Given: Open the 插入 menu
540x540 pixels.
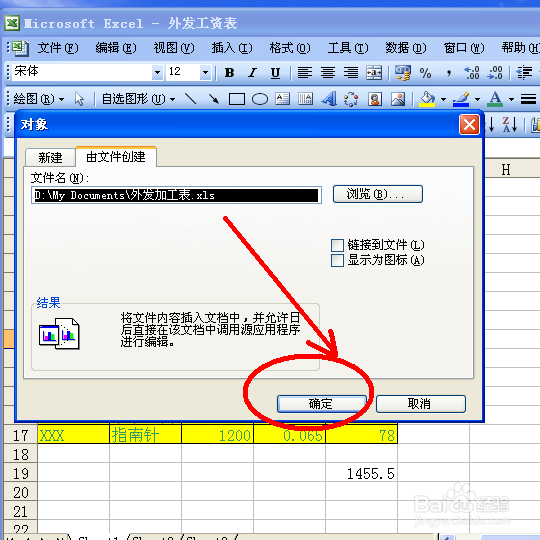Looking at the screenshot, I should coord(232,48).
